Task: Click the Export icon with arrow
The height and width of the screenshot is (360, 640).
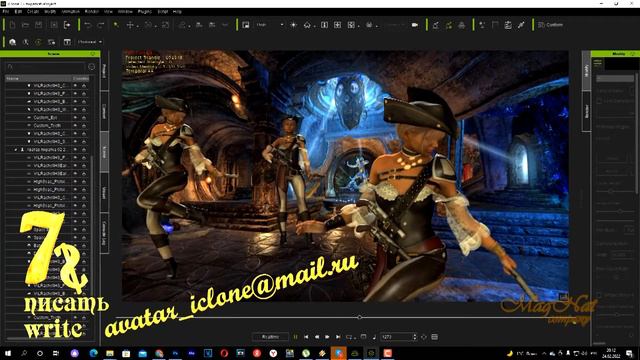Action: click(67, 25)
